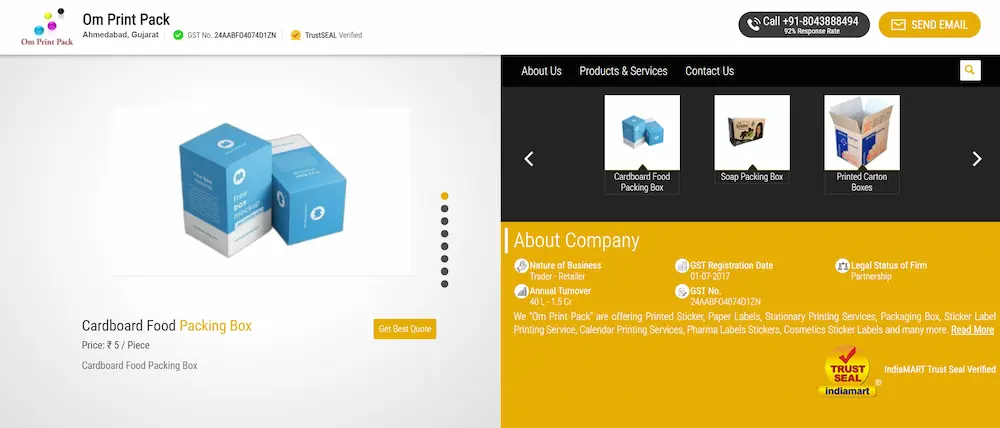
Task: Show next products with right arrow
Action: click(976, 159)
